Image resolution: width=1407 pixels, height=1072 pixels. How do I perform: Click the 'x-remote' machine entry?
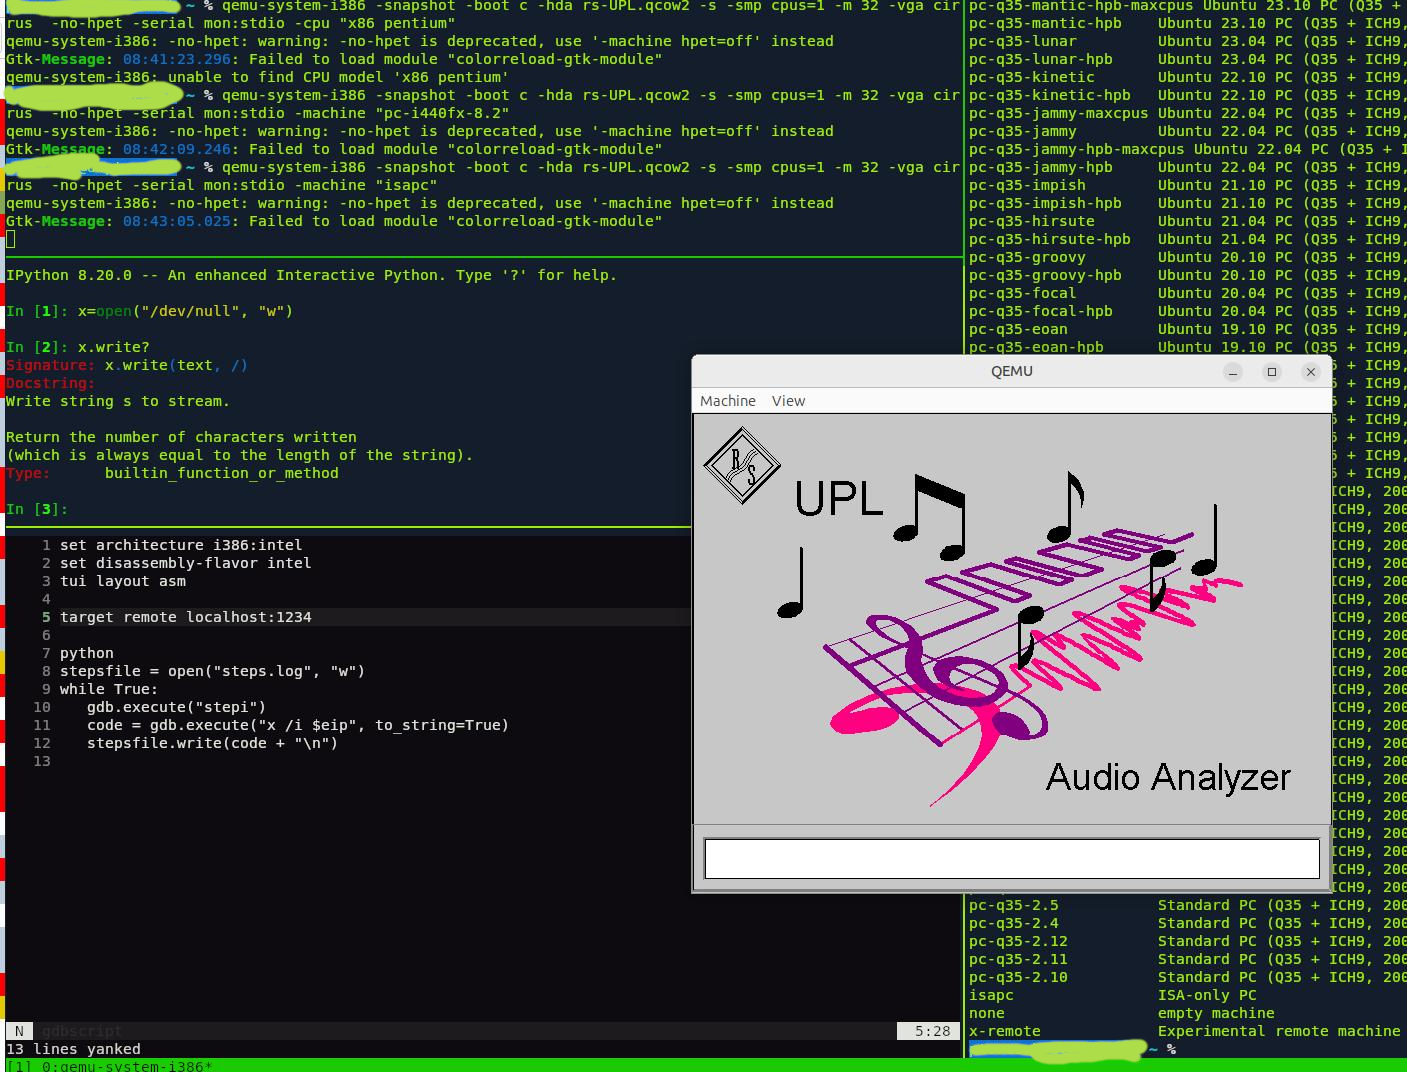1004,1031
